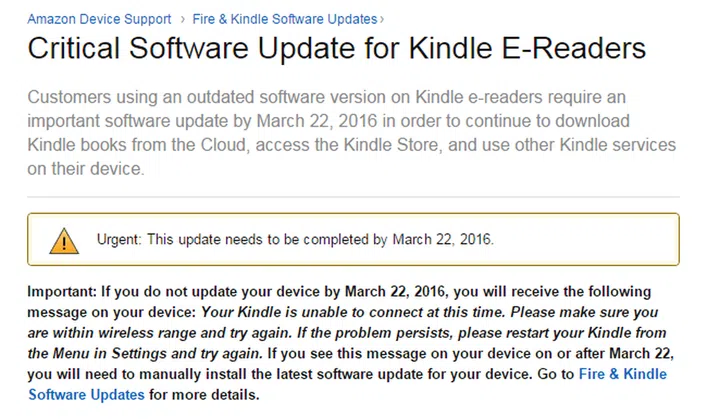Click the alert text about completing the update
The width and height of the screenshot is (720, 419).
click(320, 241)
